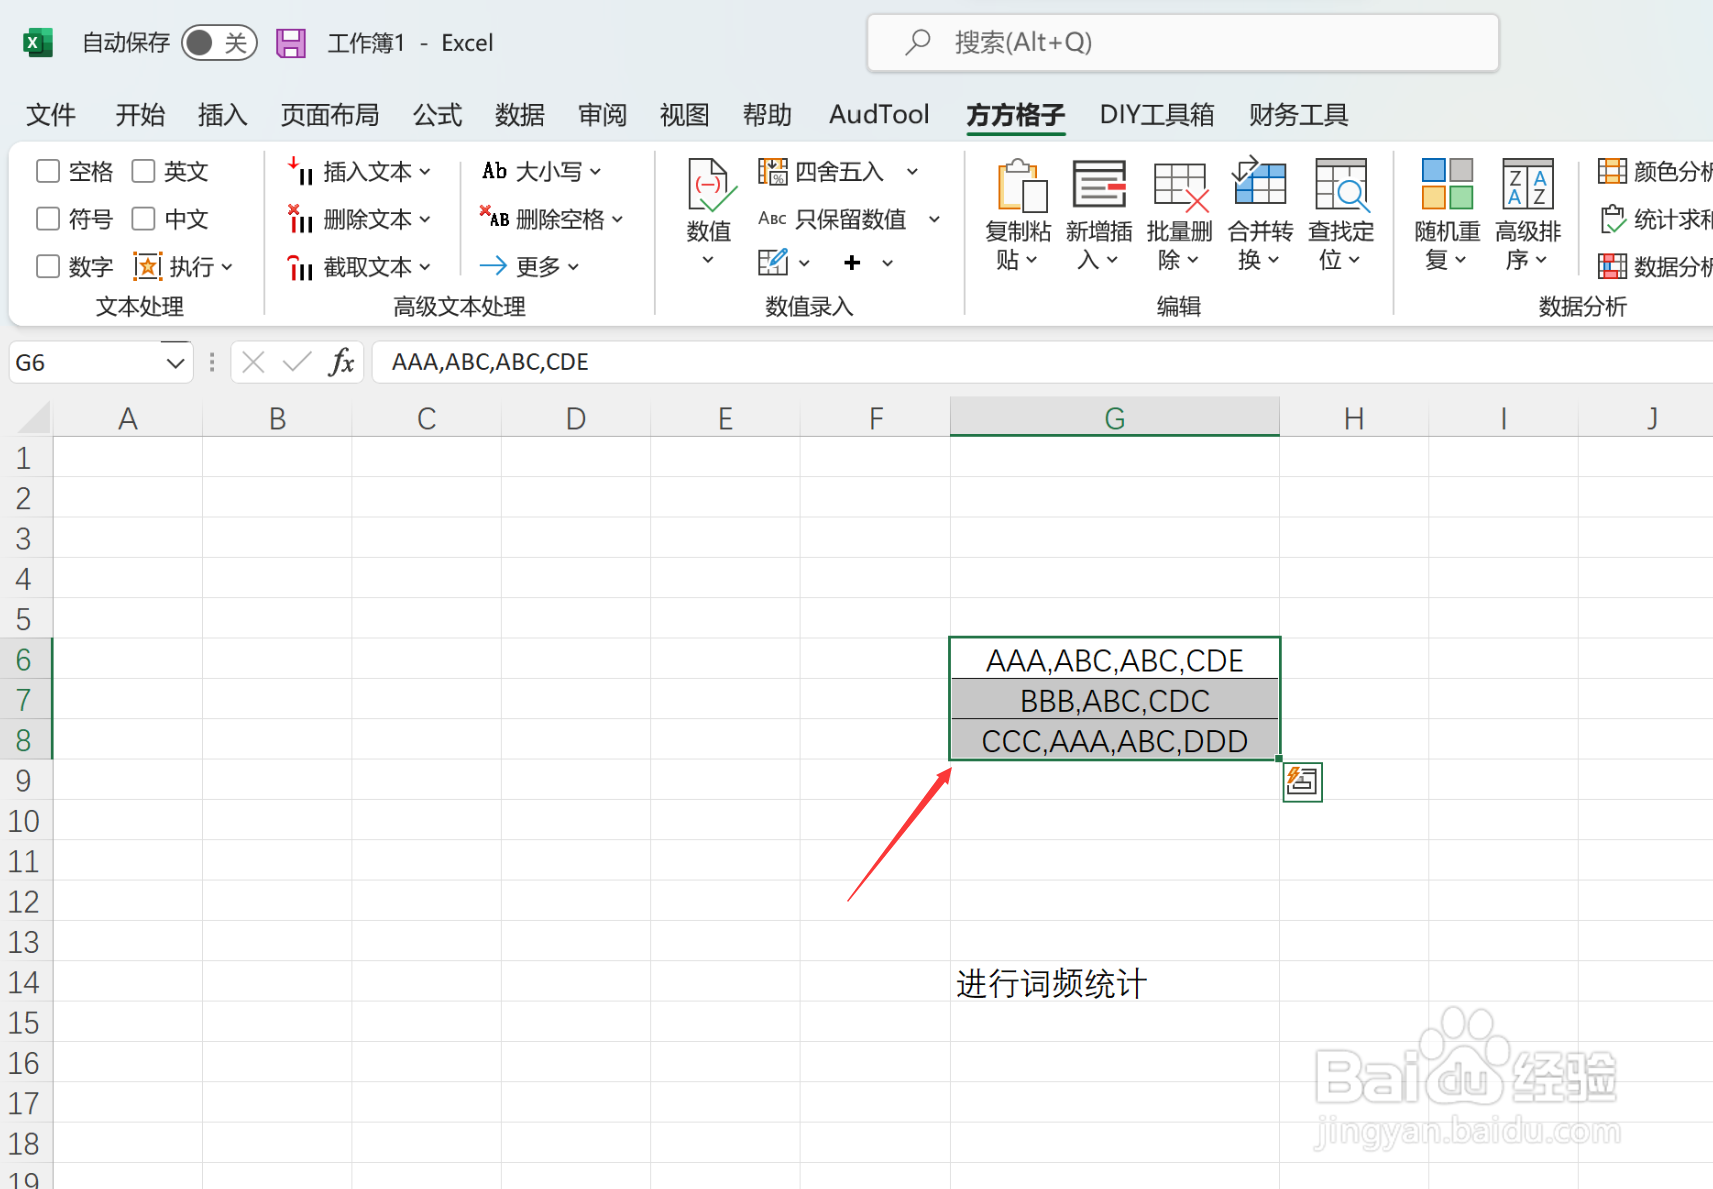The height and width of the screenshot is (1189, 1713).
Task: Open the 开始 ribbon tab
Action: point(140,114)
